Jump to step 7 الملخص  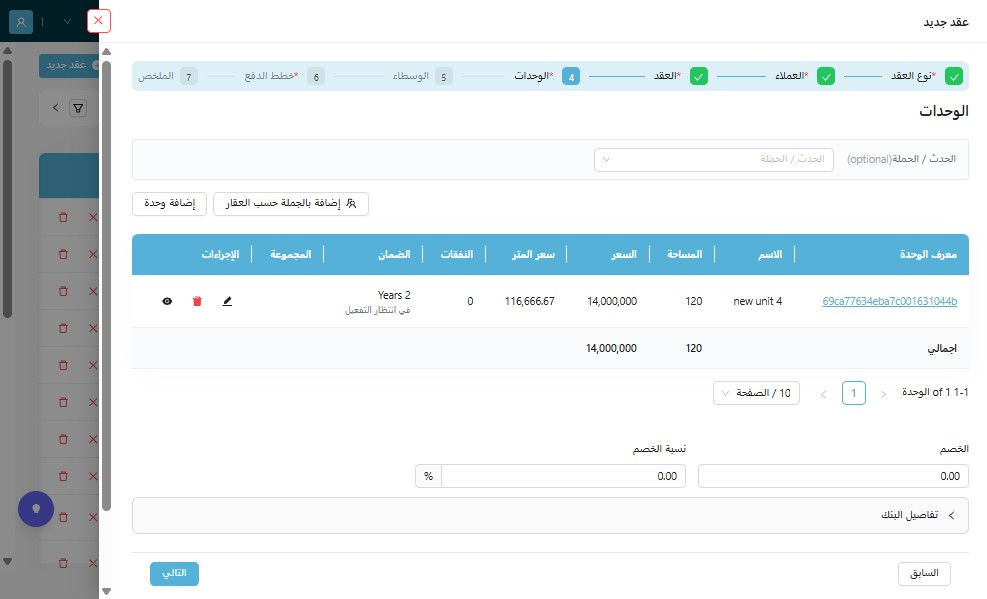(x=167, y=76)
